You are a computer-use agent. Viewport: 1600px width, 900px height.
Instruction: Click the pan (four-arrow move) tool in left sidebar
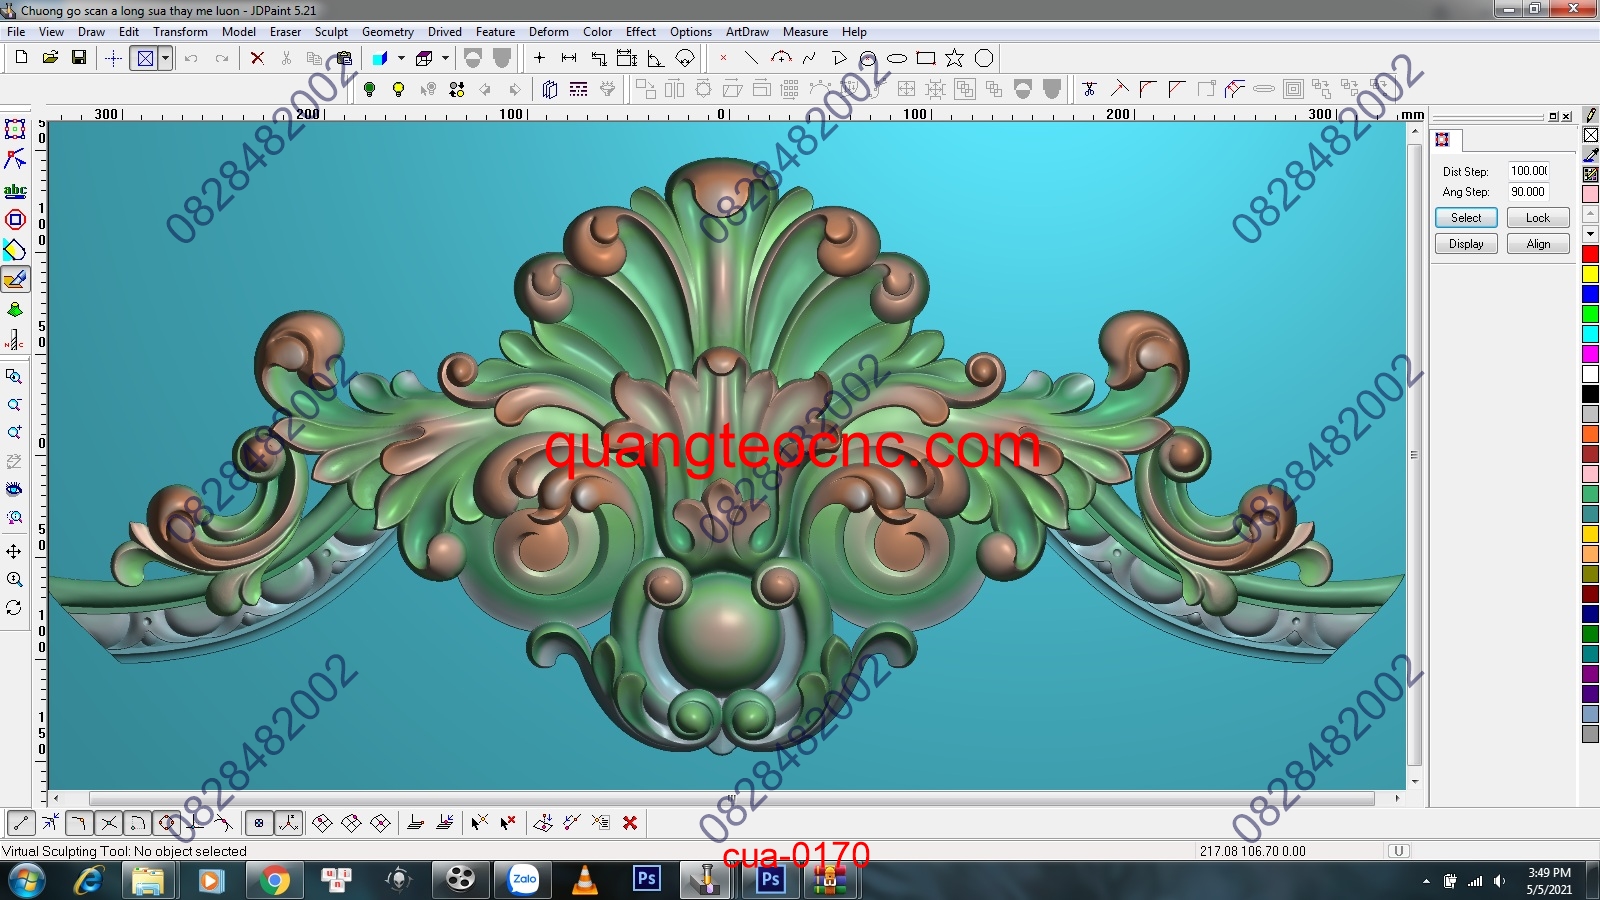point(14,551)
